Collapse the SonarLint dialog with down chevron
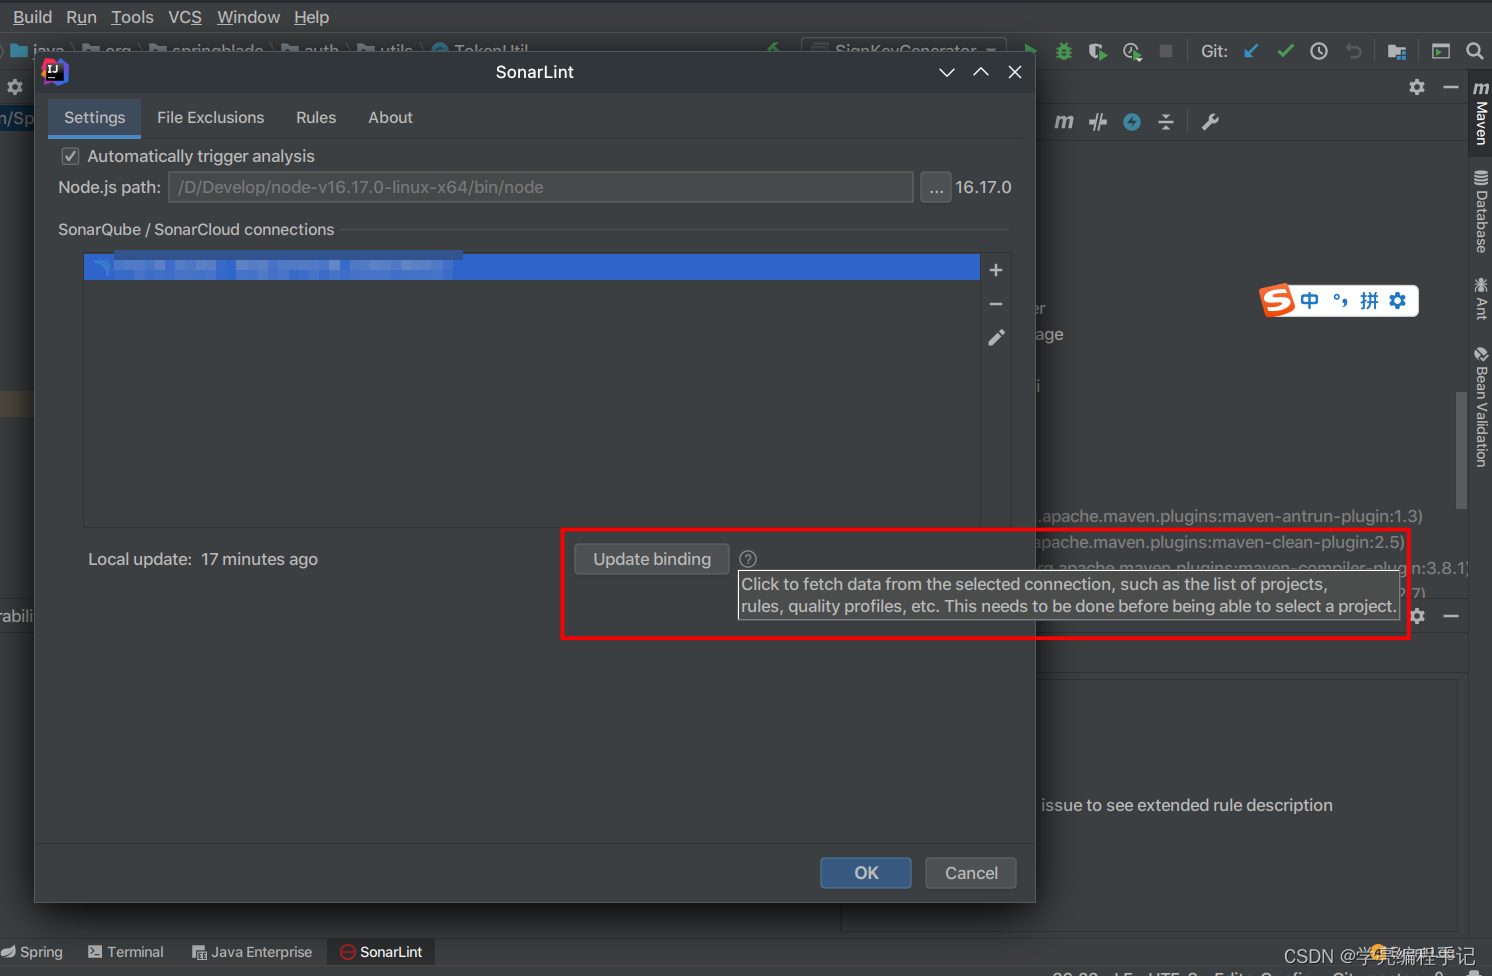1492x976 pixels. point(946,72)
